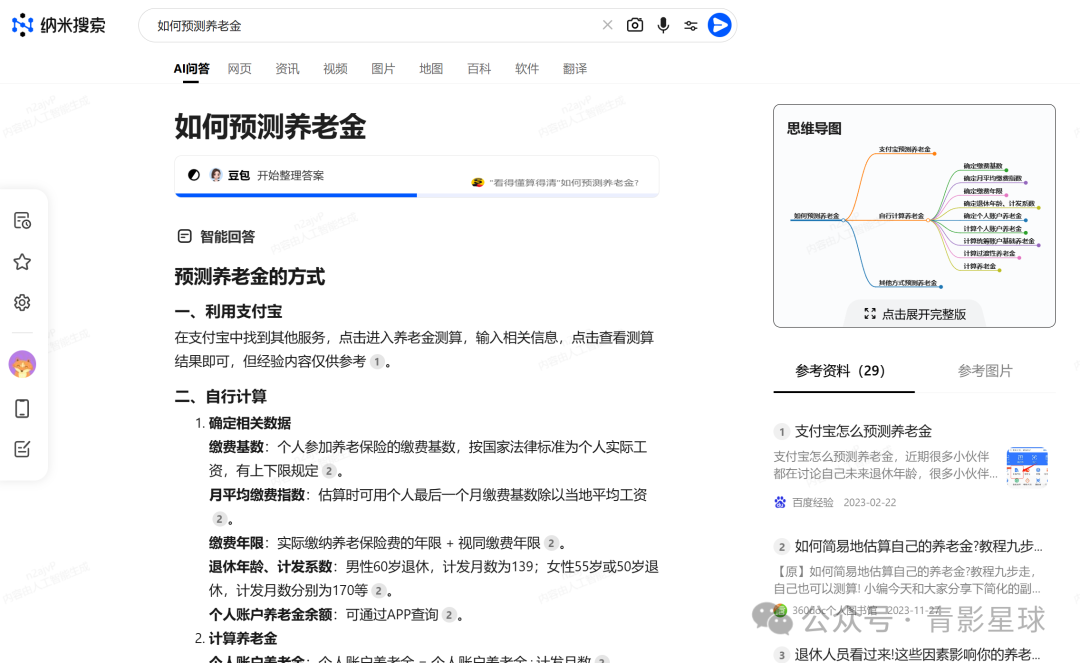1080x663 pixels.
Task: Switch to the 参考图片 tab
Action: pyautogui.click(x=984, y=370)
